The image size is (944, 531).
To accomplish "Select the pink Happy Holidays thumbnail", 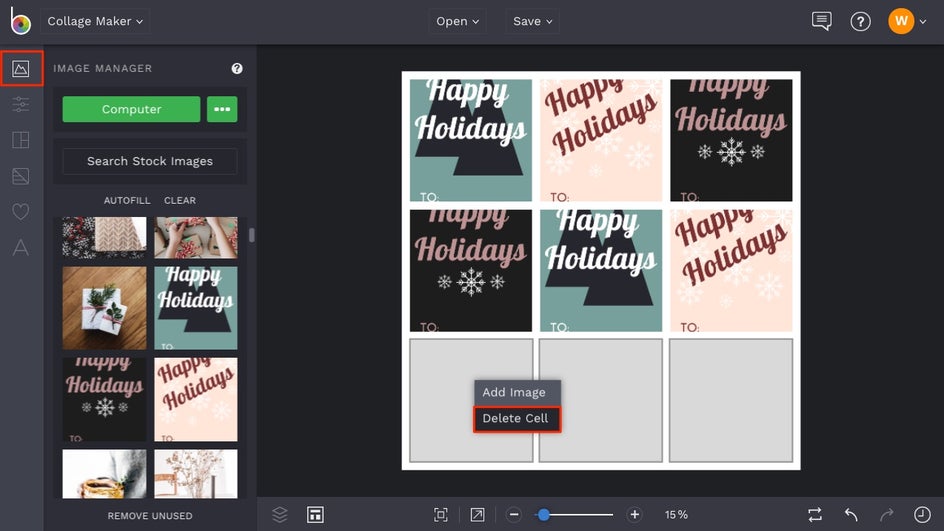I will coord(196,400).
